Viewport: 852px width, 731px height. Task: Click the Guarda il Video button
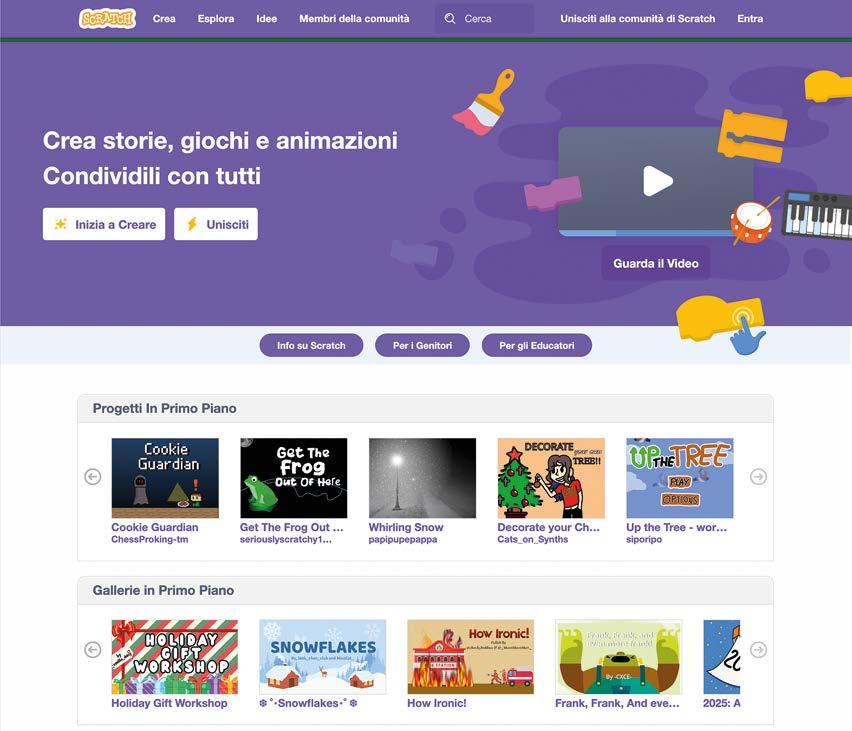(656, 264)
